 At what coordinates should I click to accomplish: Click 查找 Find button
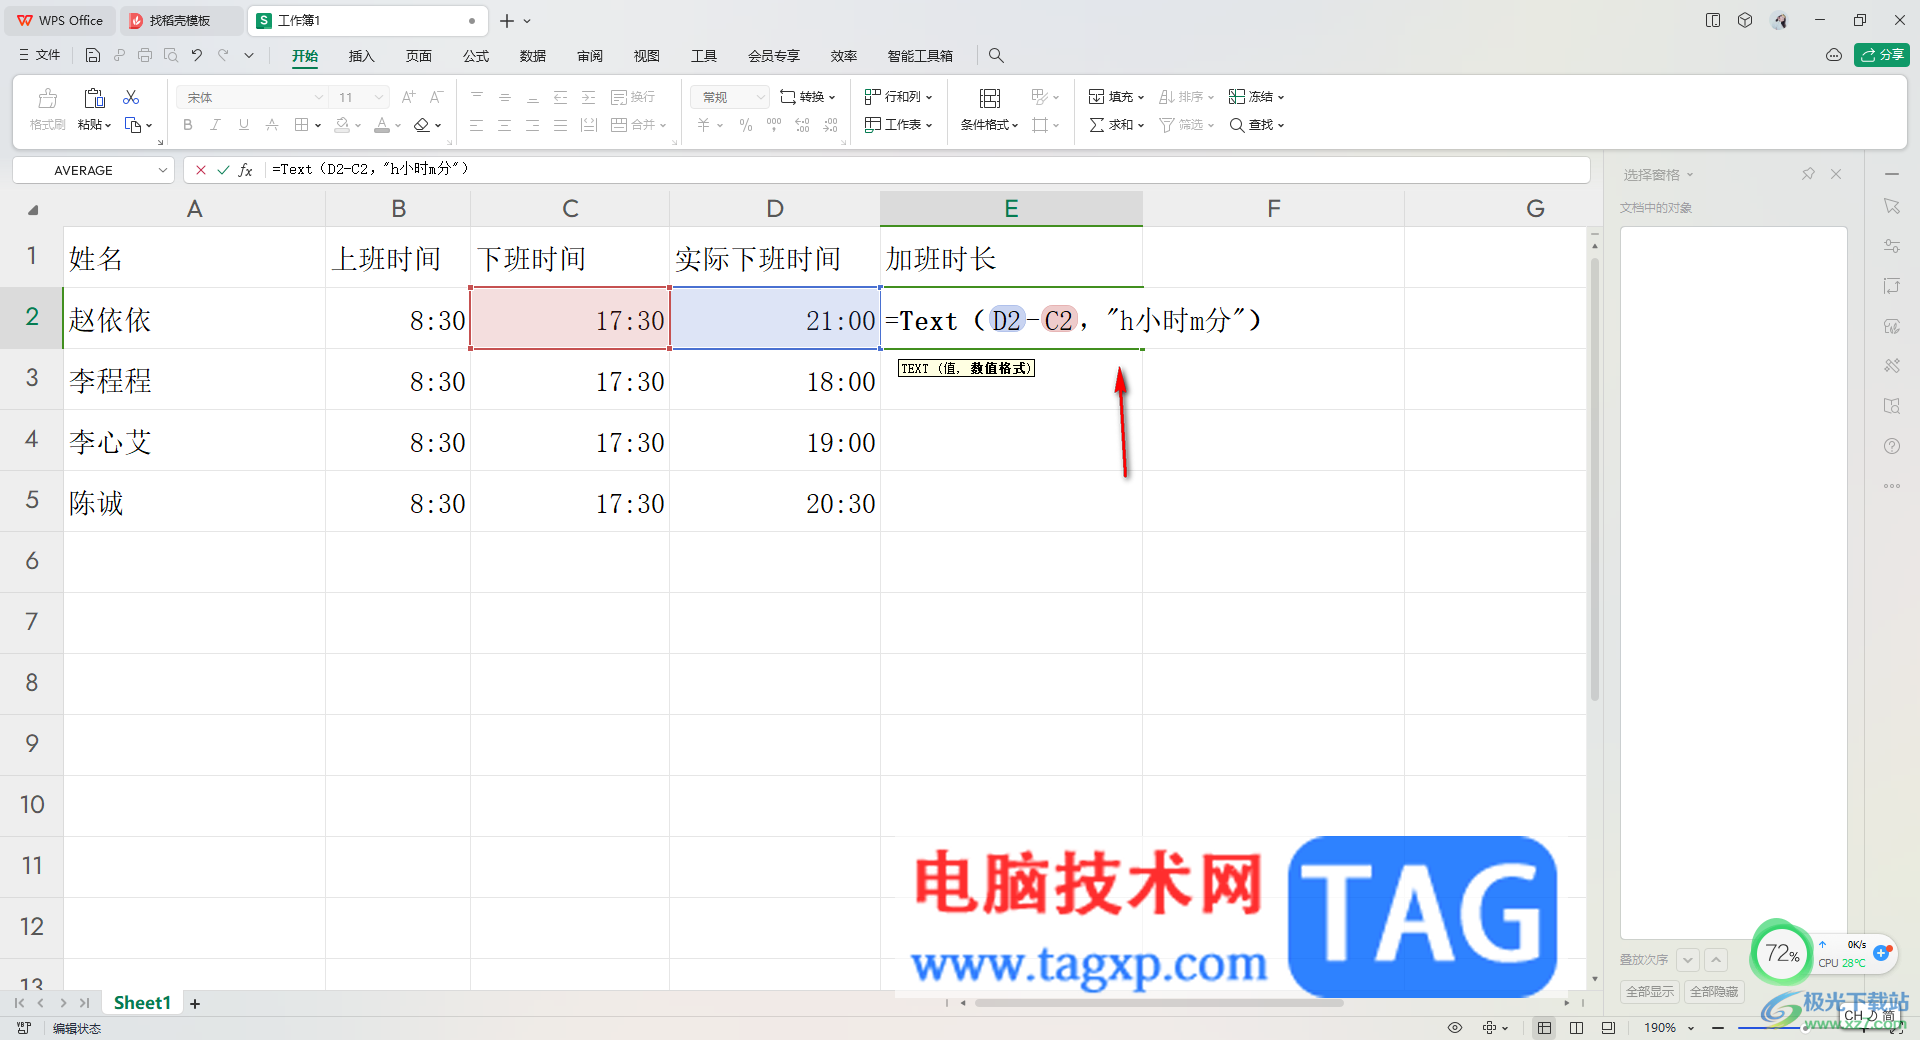(1257, 125)
